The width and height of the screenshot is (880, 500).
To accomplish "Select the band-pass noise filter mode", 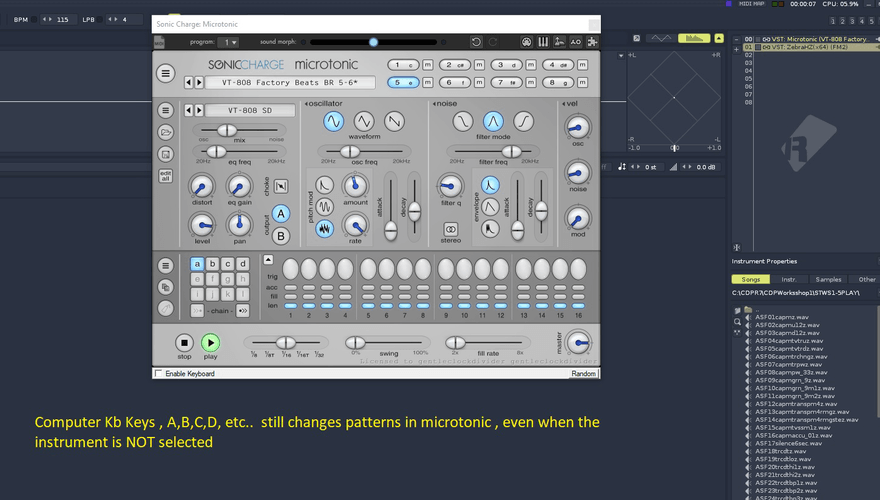I will [x=493, y=121].
